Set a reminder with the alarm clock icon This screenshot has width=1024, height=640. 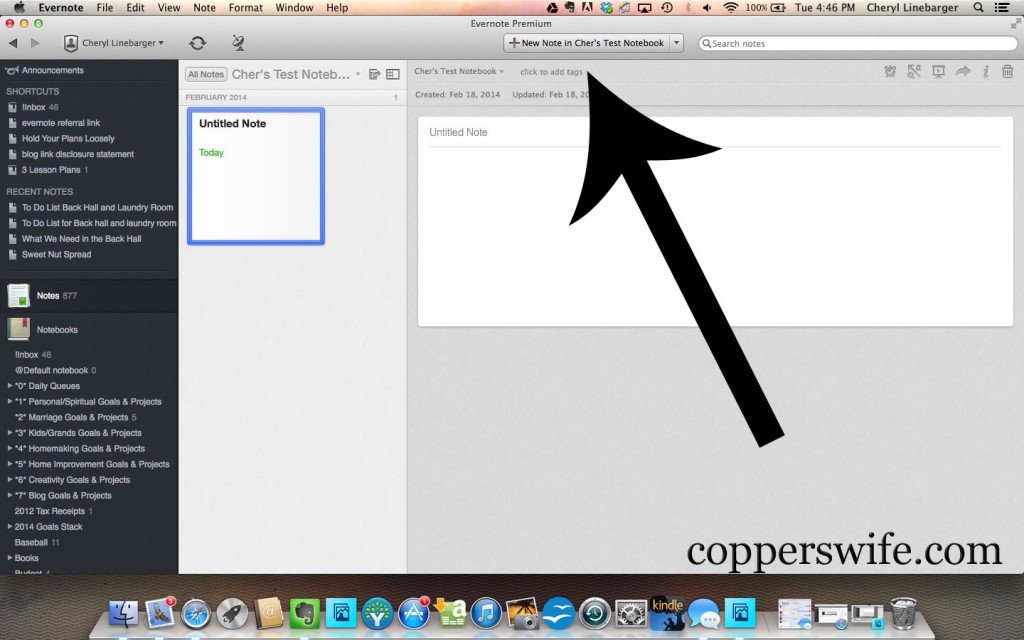point(889,72)
